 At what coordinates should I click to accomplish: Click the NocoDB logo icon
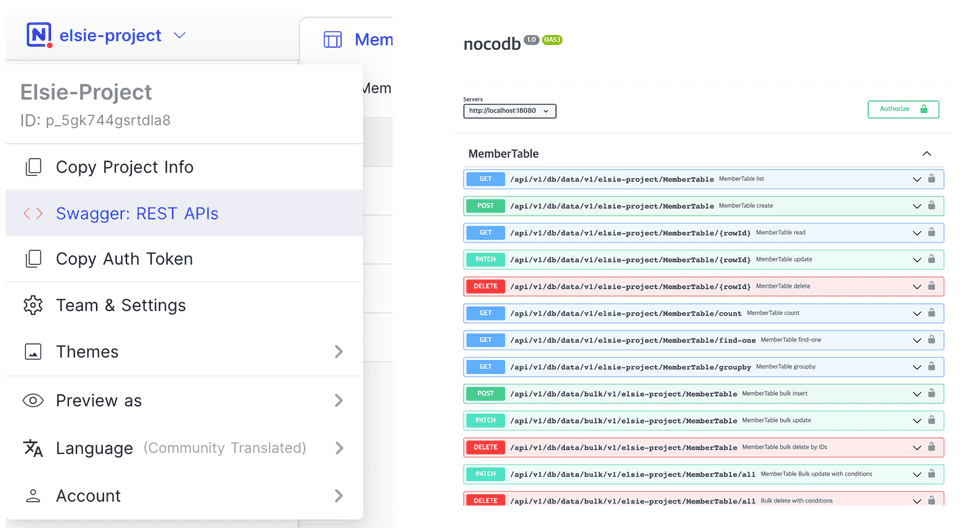click(x=39, y=36)
